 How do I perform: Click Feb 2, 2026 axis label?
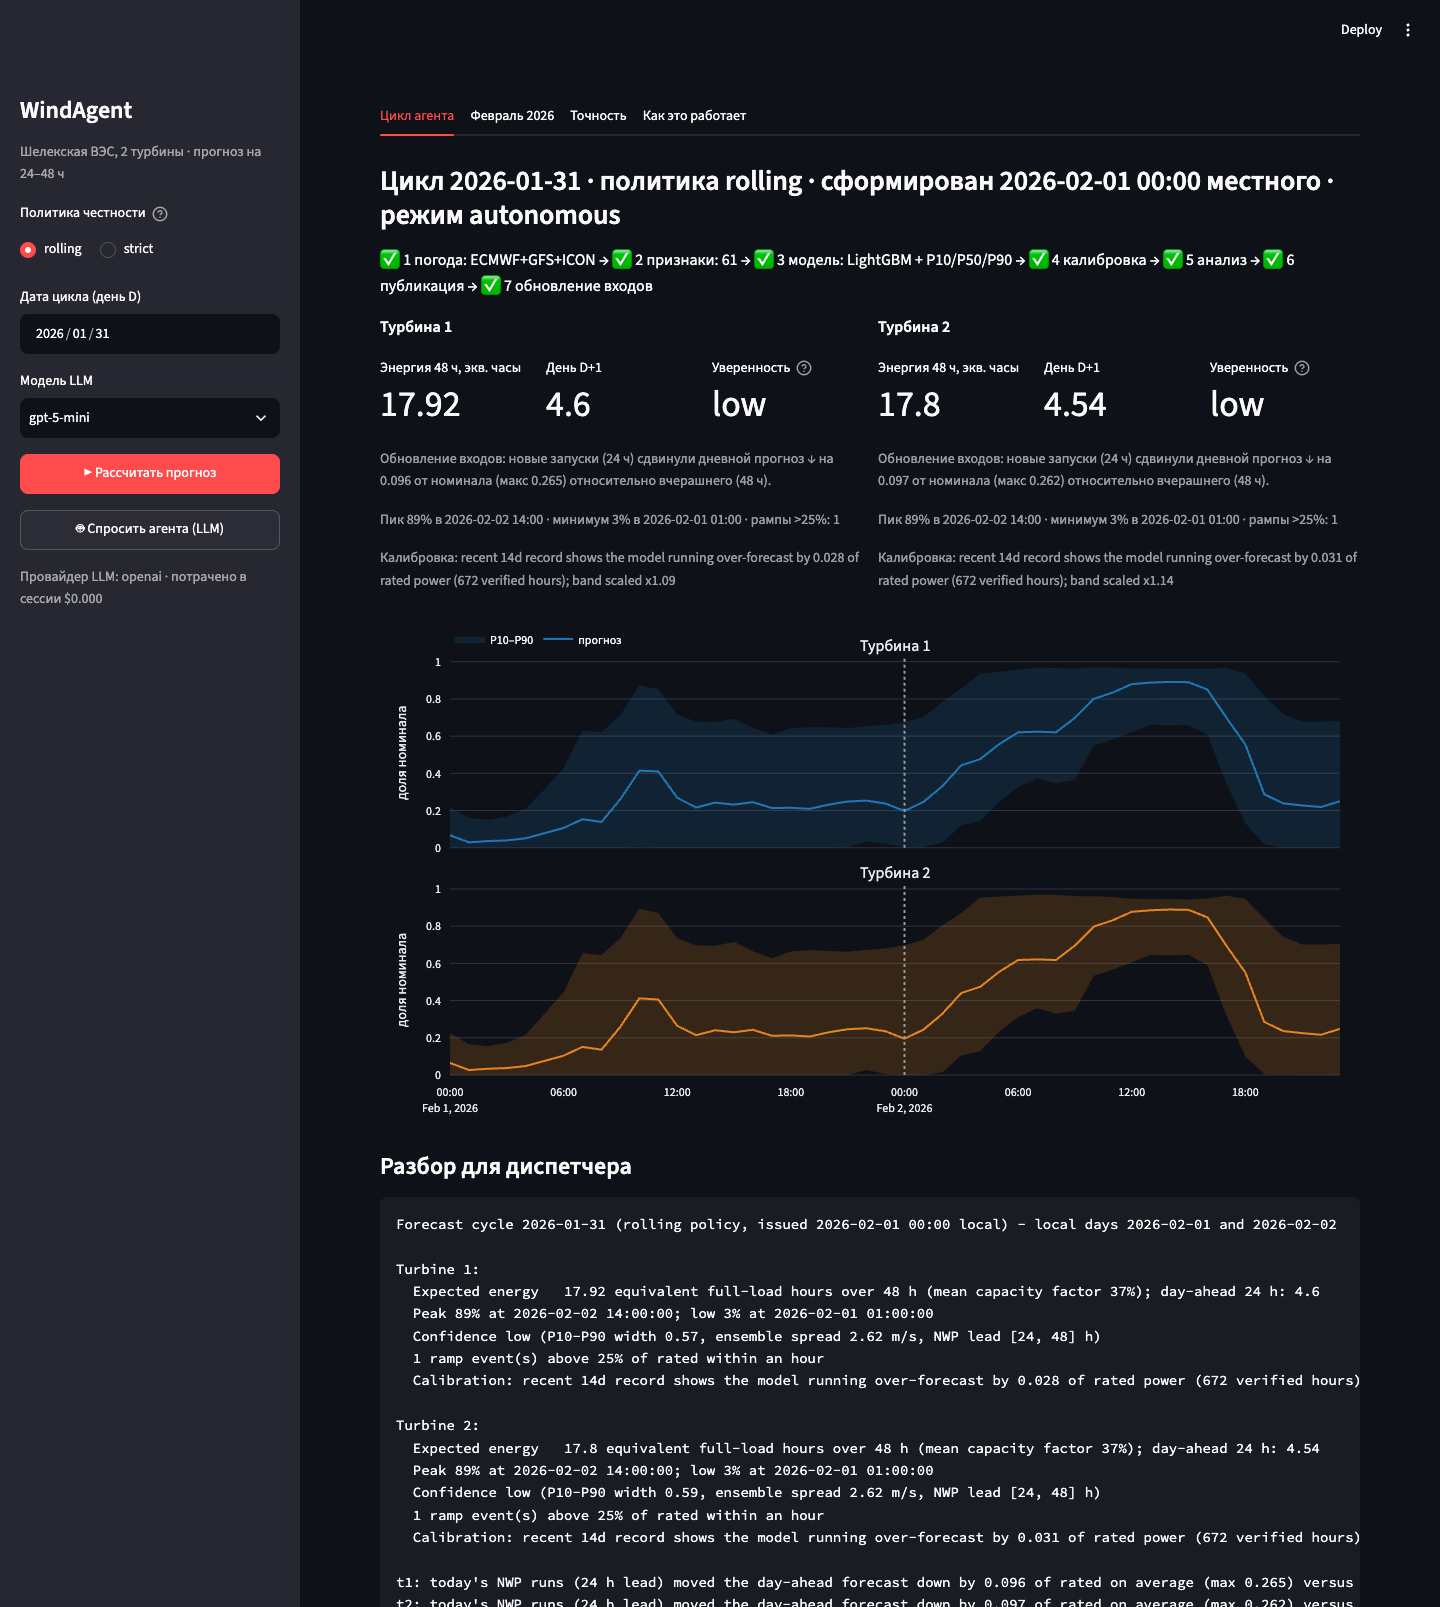pos(904,1108)
